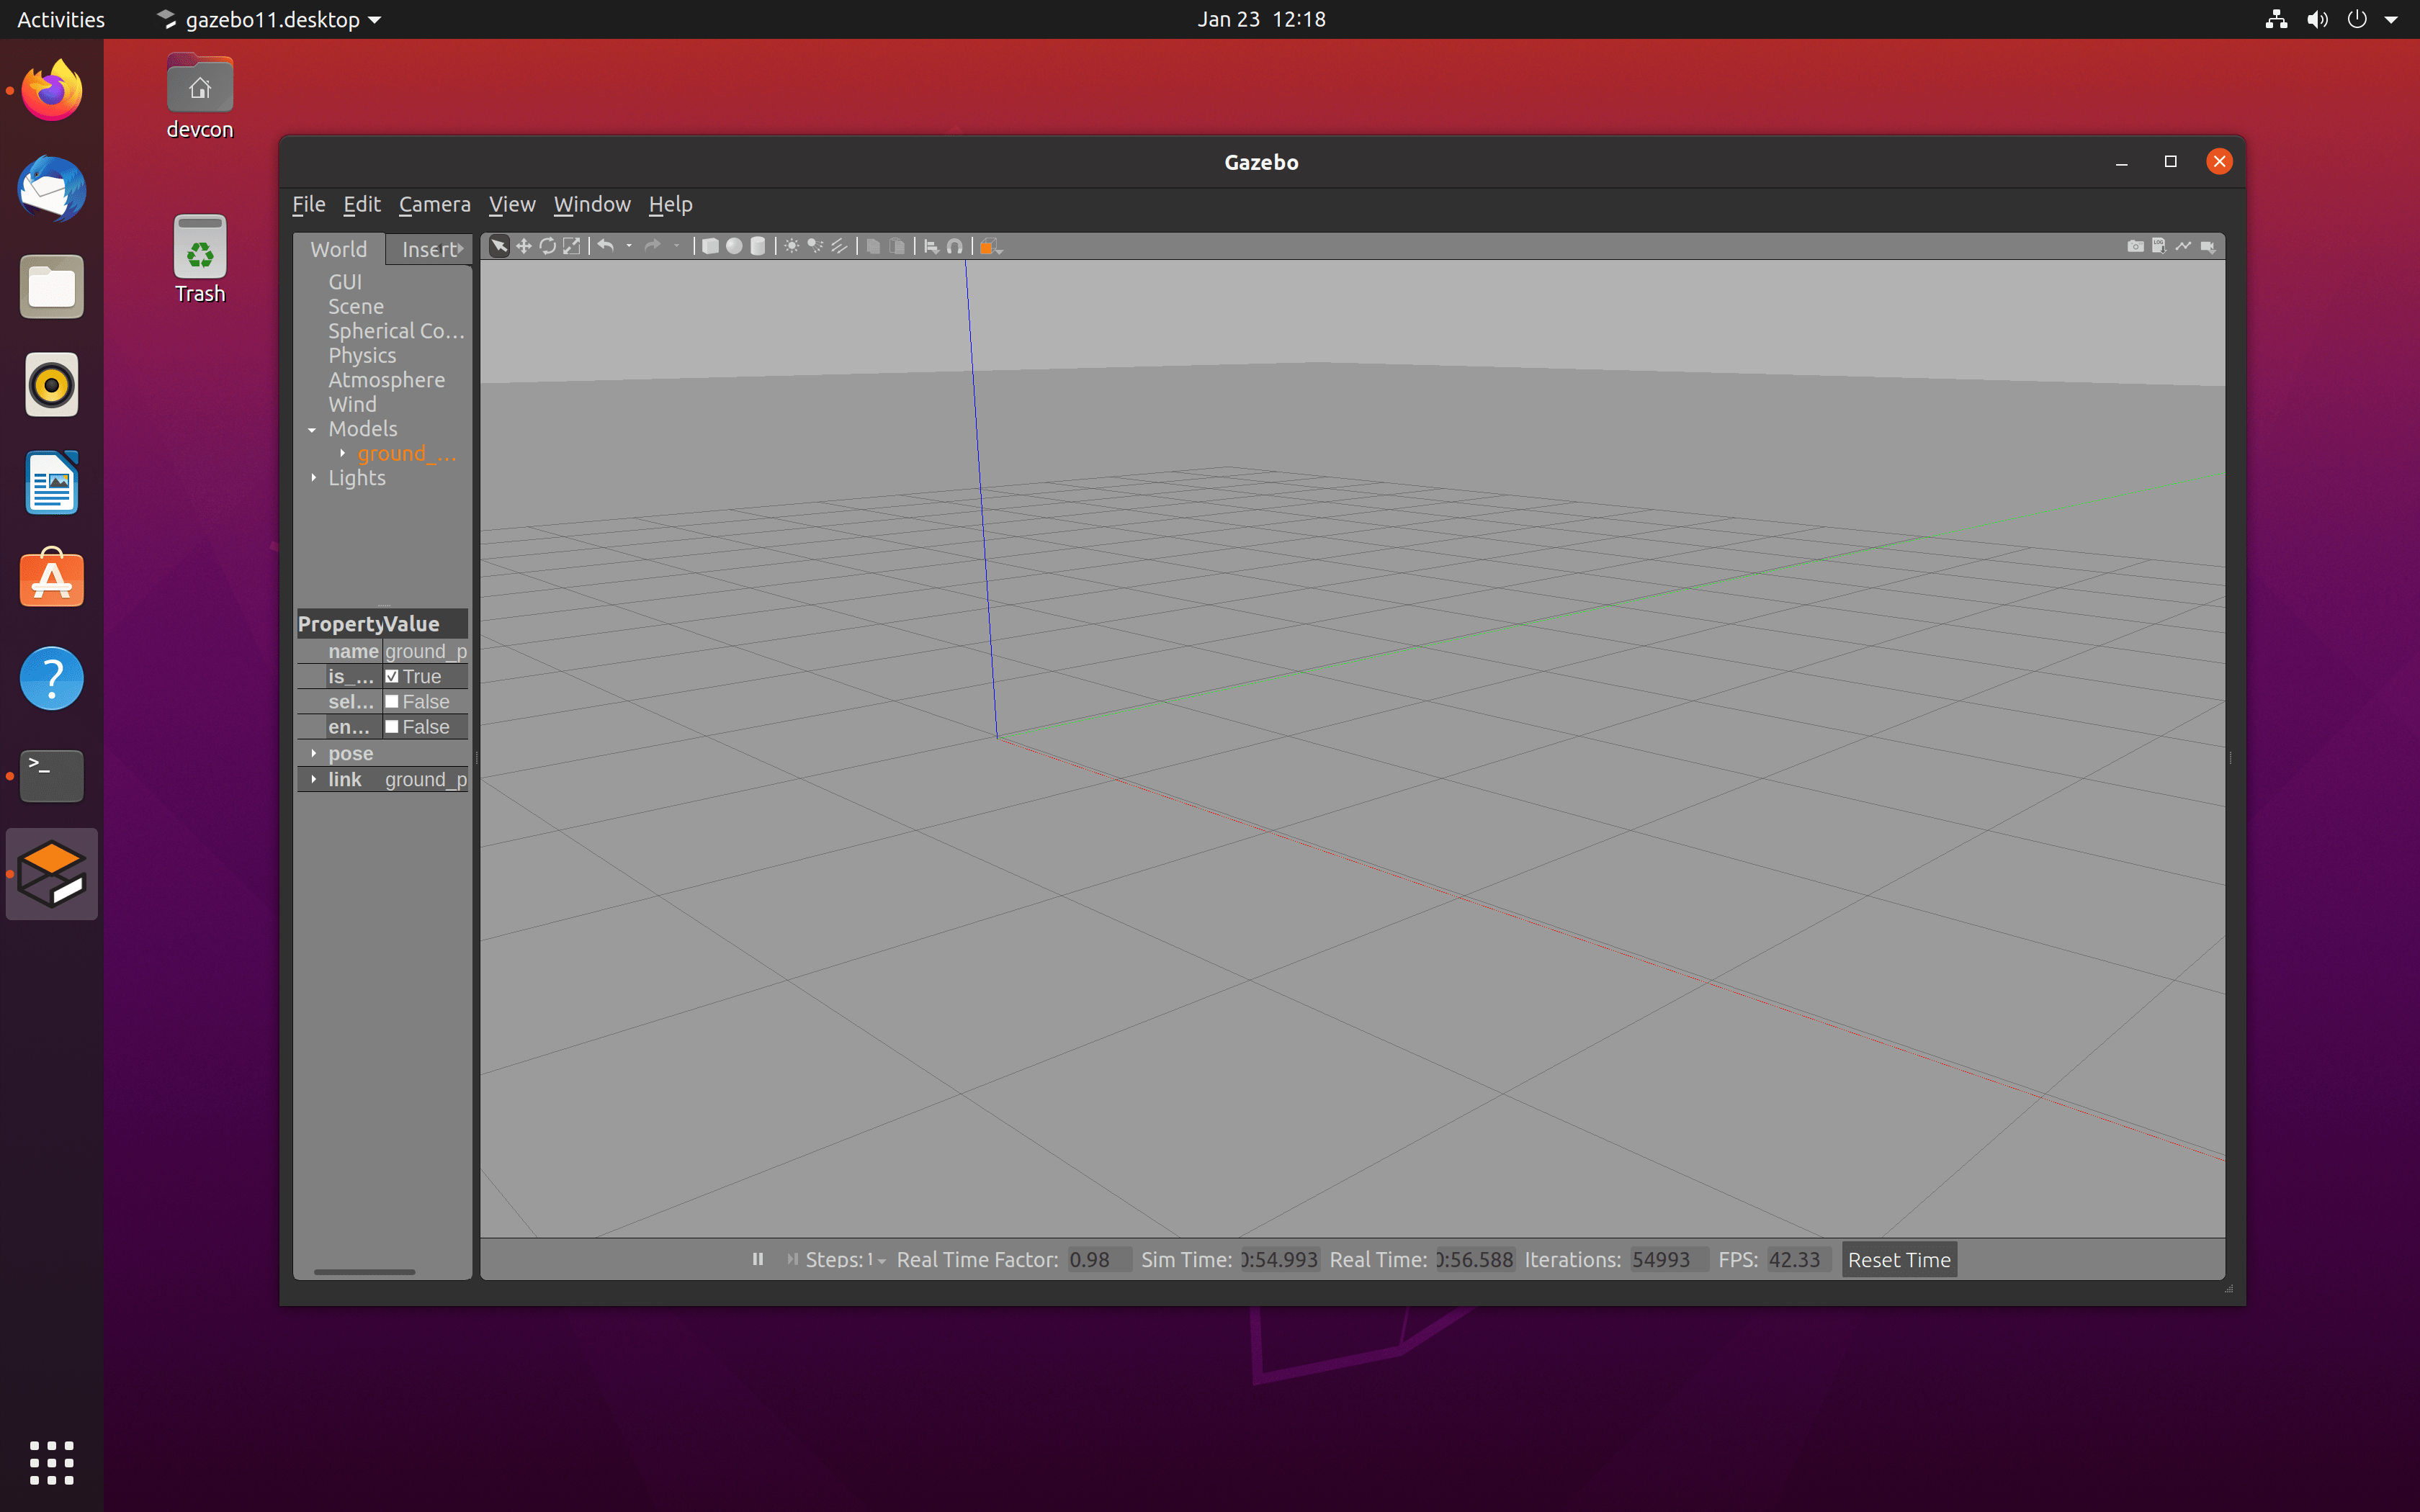This screenshot has height=1512, width=2420.
Task: Expand the Lights tree node
Action: click(313, 478)
